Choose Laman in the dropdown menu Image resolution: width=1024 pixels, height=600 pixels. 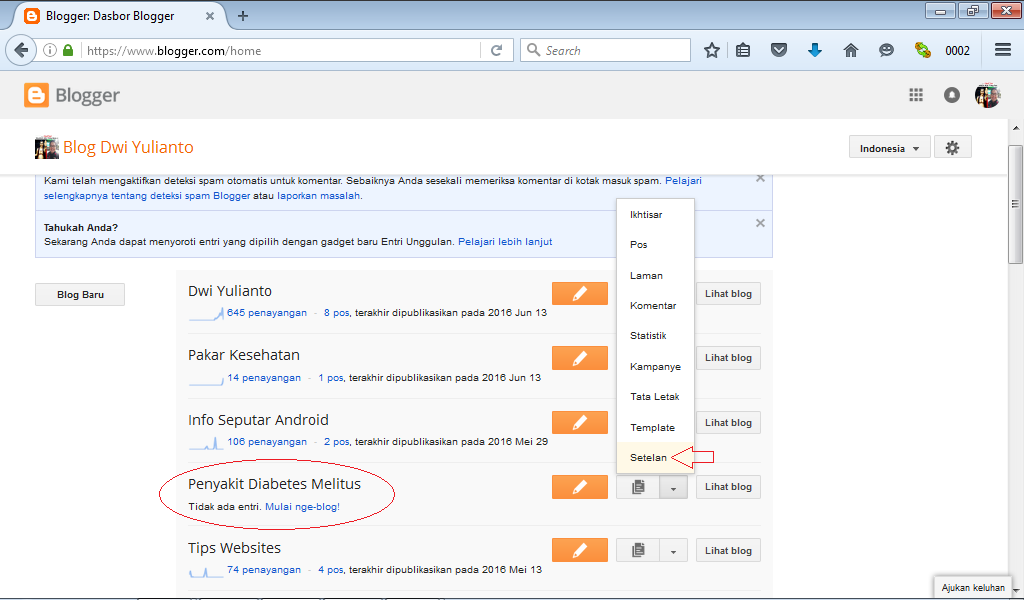(655, 276)
